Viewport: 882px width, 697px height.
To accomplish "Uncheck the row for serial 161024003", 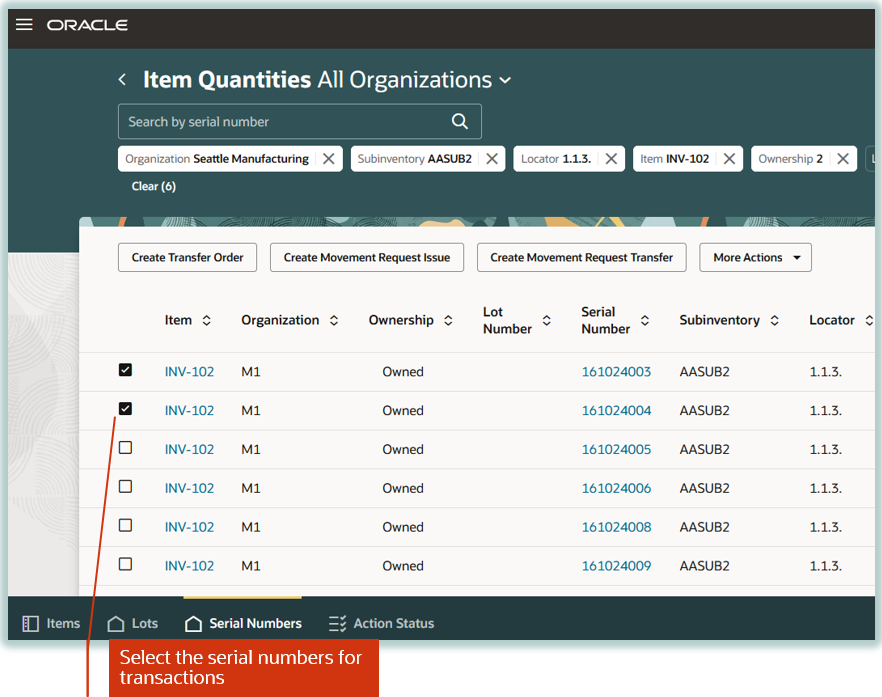I will point(125,370).
